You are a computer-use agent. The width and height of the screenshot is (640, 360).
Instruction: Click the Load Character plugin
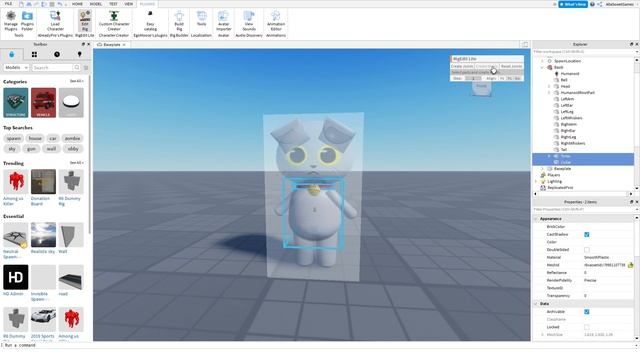tap(55, 21)
